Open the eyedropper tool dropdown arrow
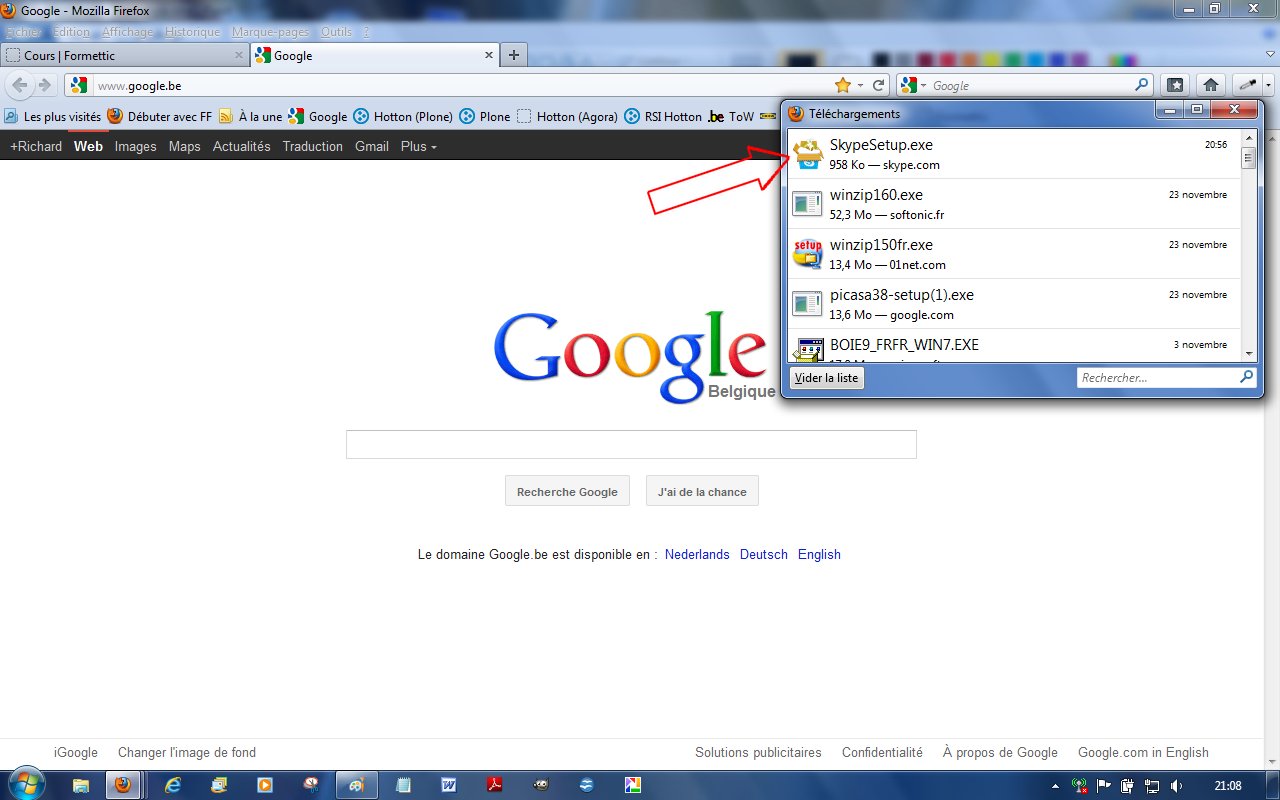 pos(1268,85)
